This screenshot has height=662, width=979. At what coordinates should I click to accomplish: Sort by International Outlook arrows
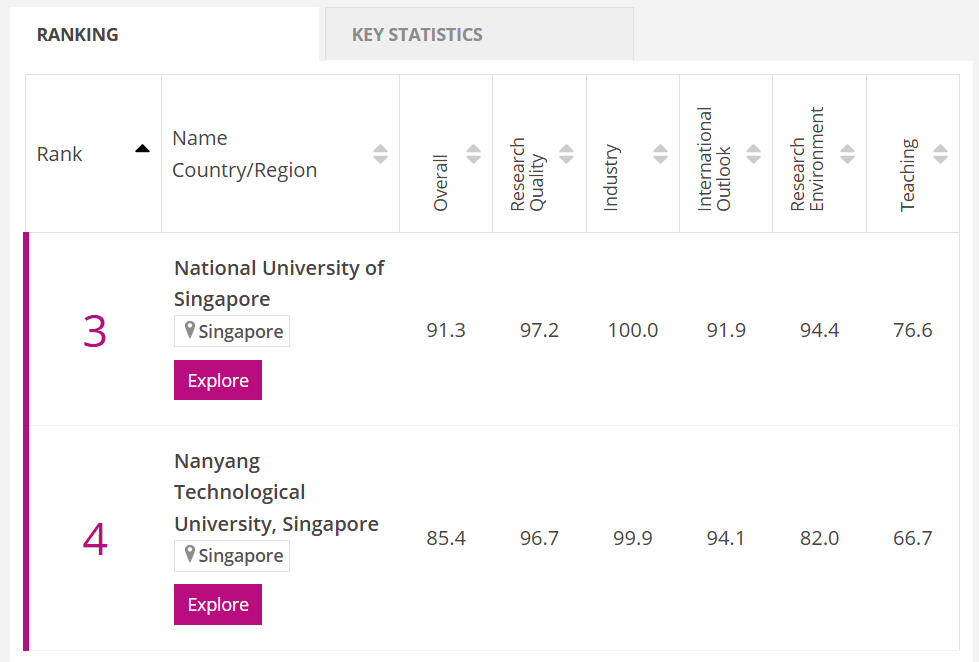coord(754,154)
